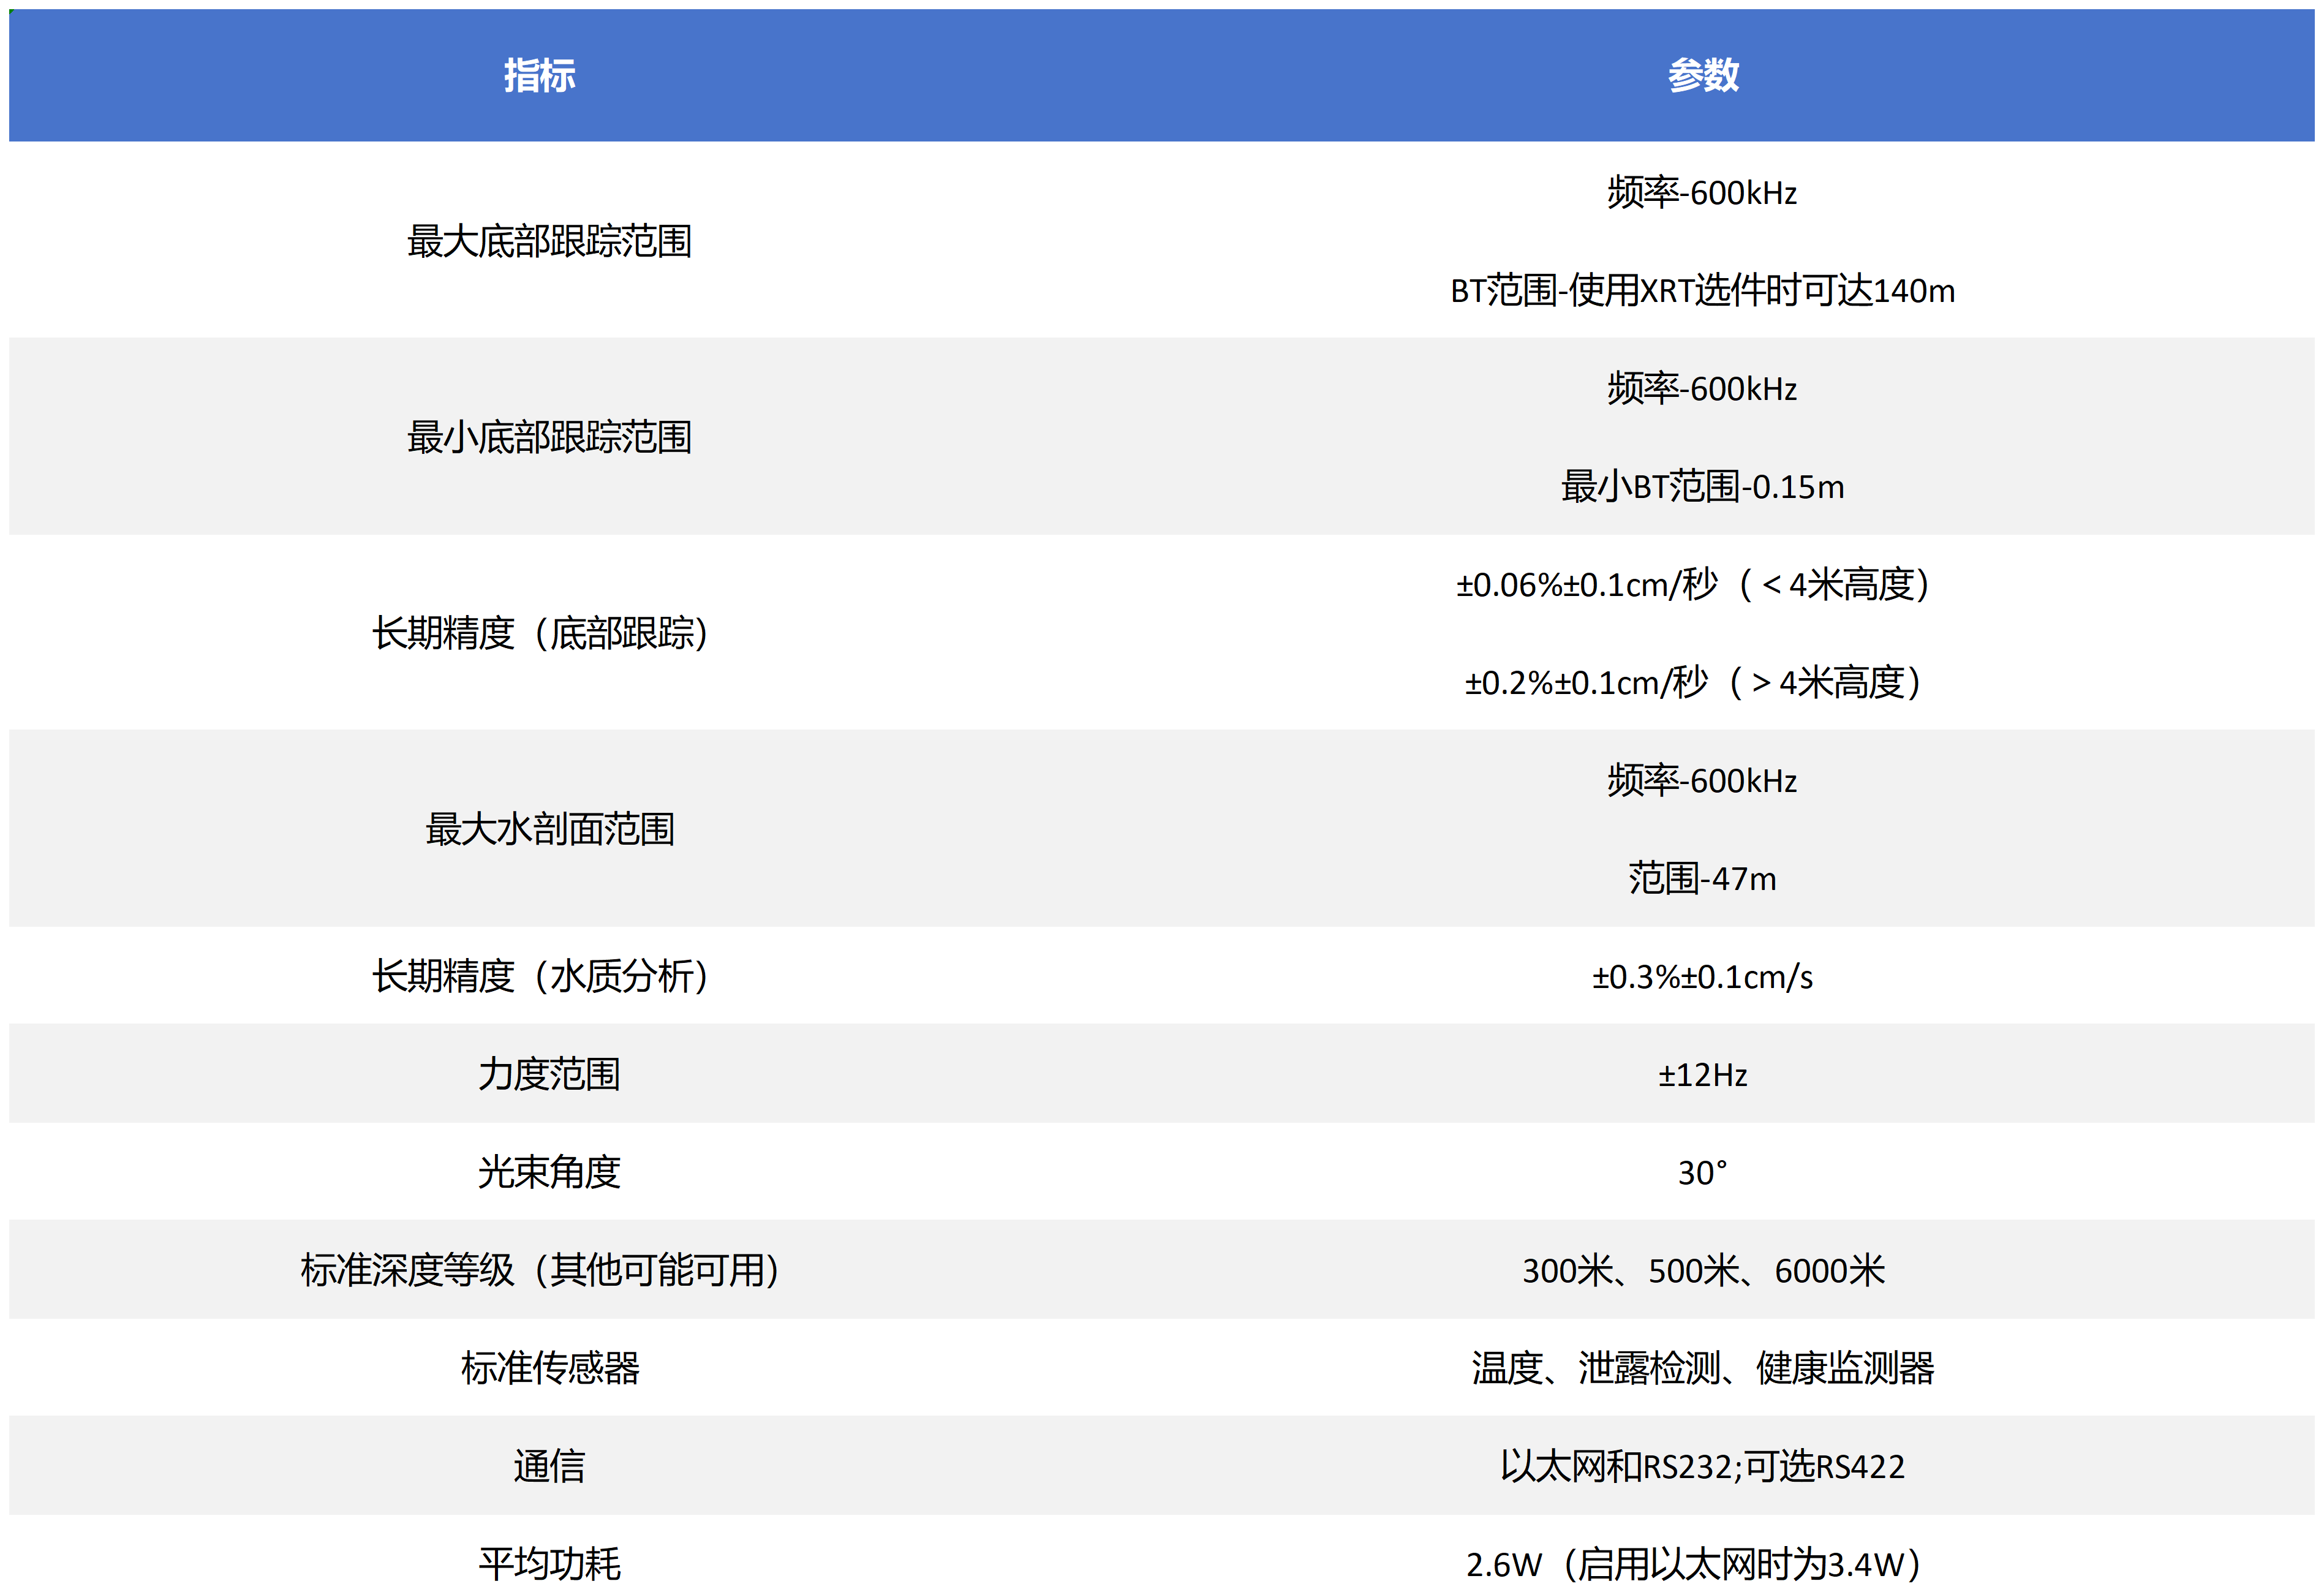
Task: Click the 指标 column header
Action: (539, 75)
